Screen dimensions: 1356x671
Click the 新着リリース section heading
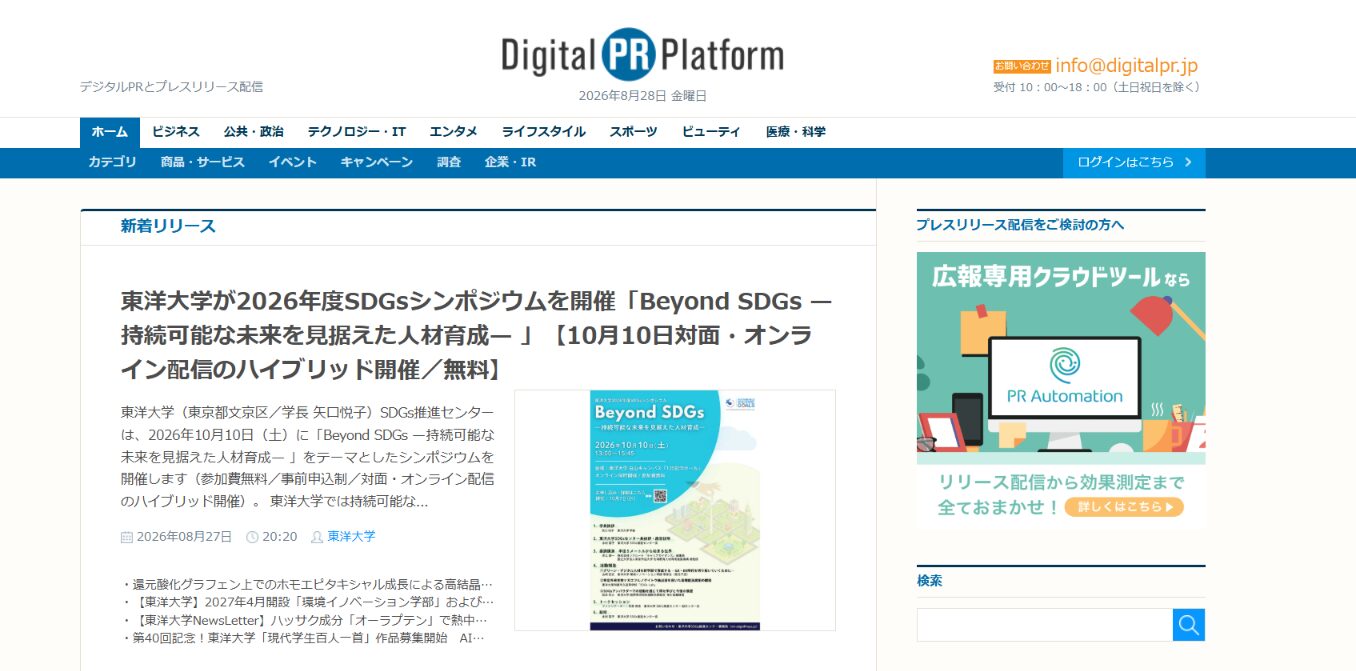click(168, 226)
